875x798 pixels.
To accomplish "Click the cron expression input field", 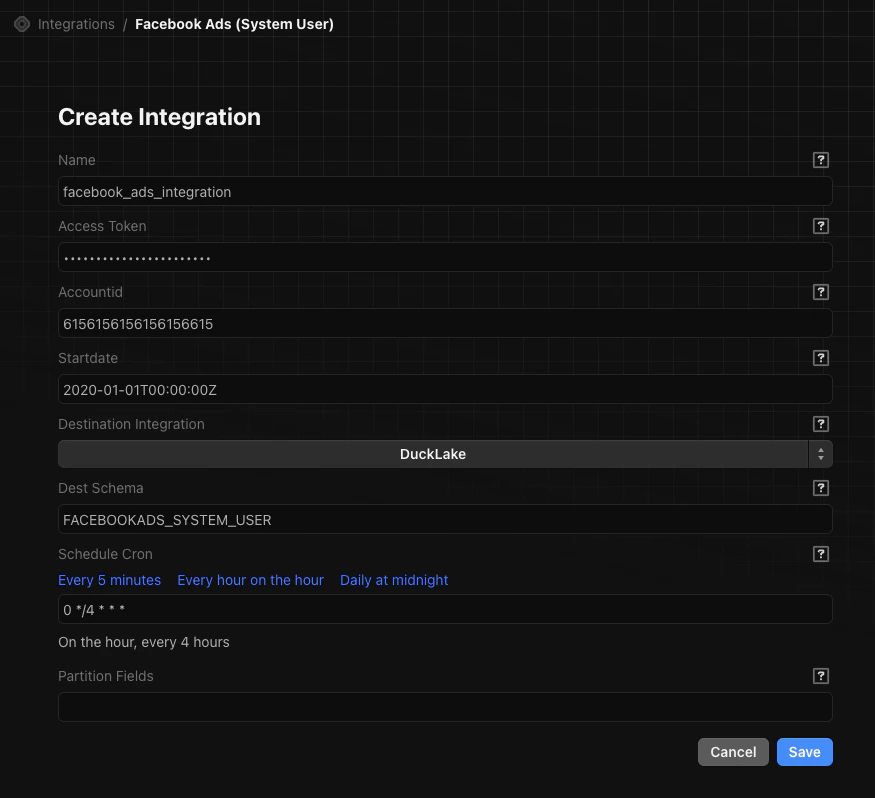I will coord(445,610).
